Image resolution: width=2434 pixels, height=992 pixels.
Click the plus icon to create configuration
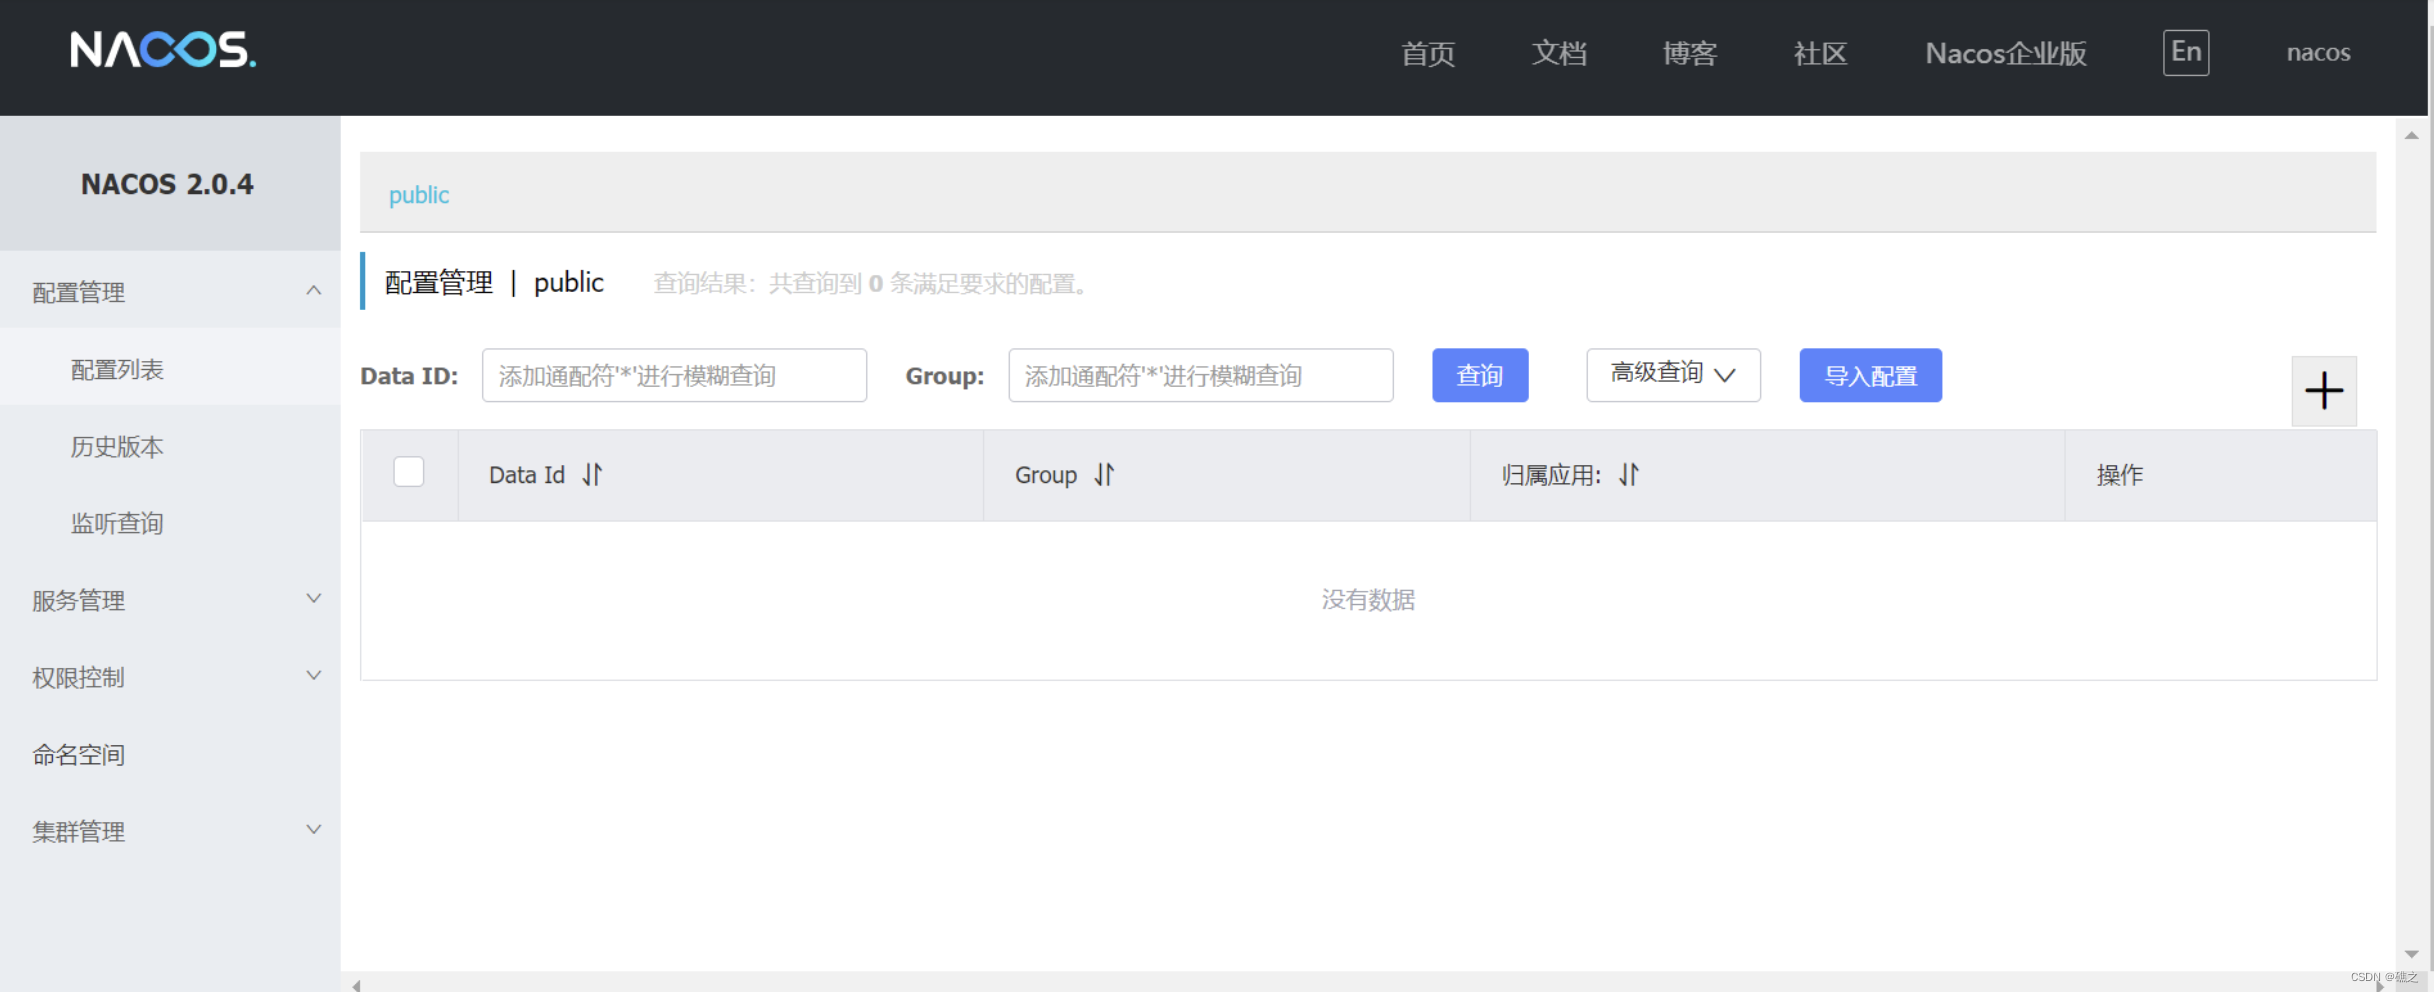(2324, 390)
